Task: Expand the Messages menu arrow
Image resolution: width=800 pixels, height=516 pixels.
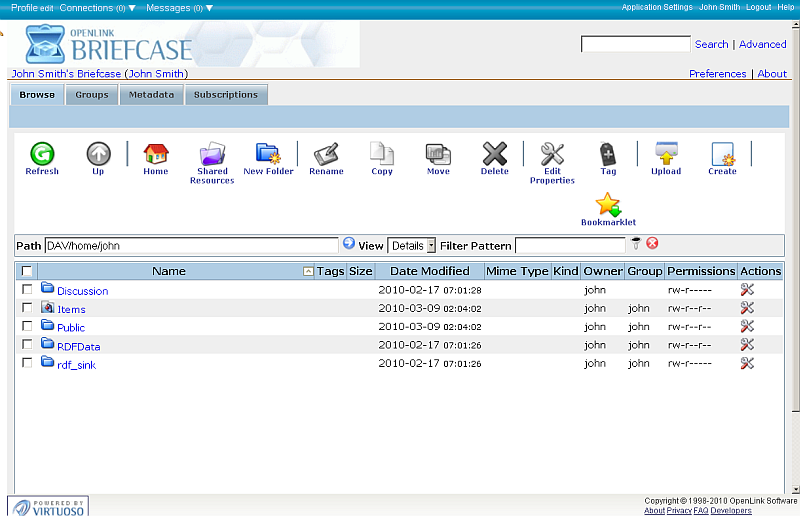Action: tap(209, 8)
